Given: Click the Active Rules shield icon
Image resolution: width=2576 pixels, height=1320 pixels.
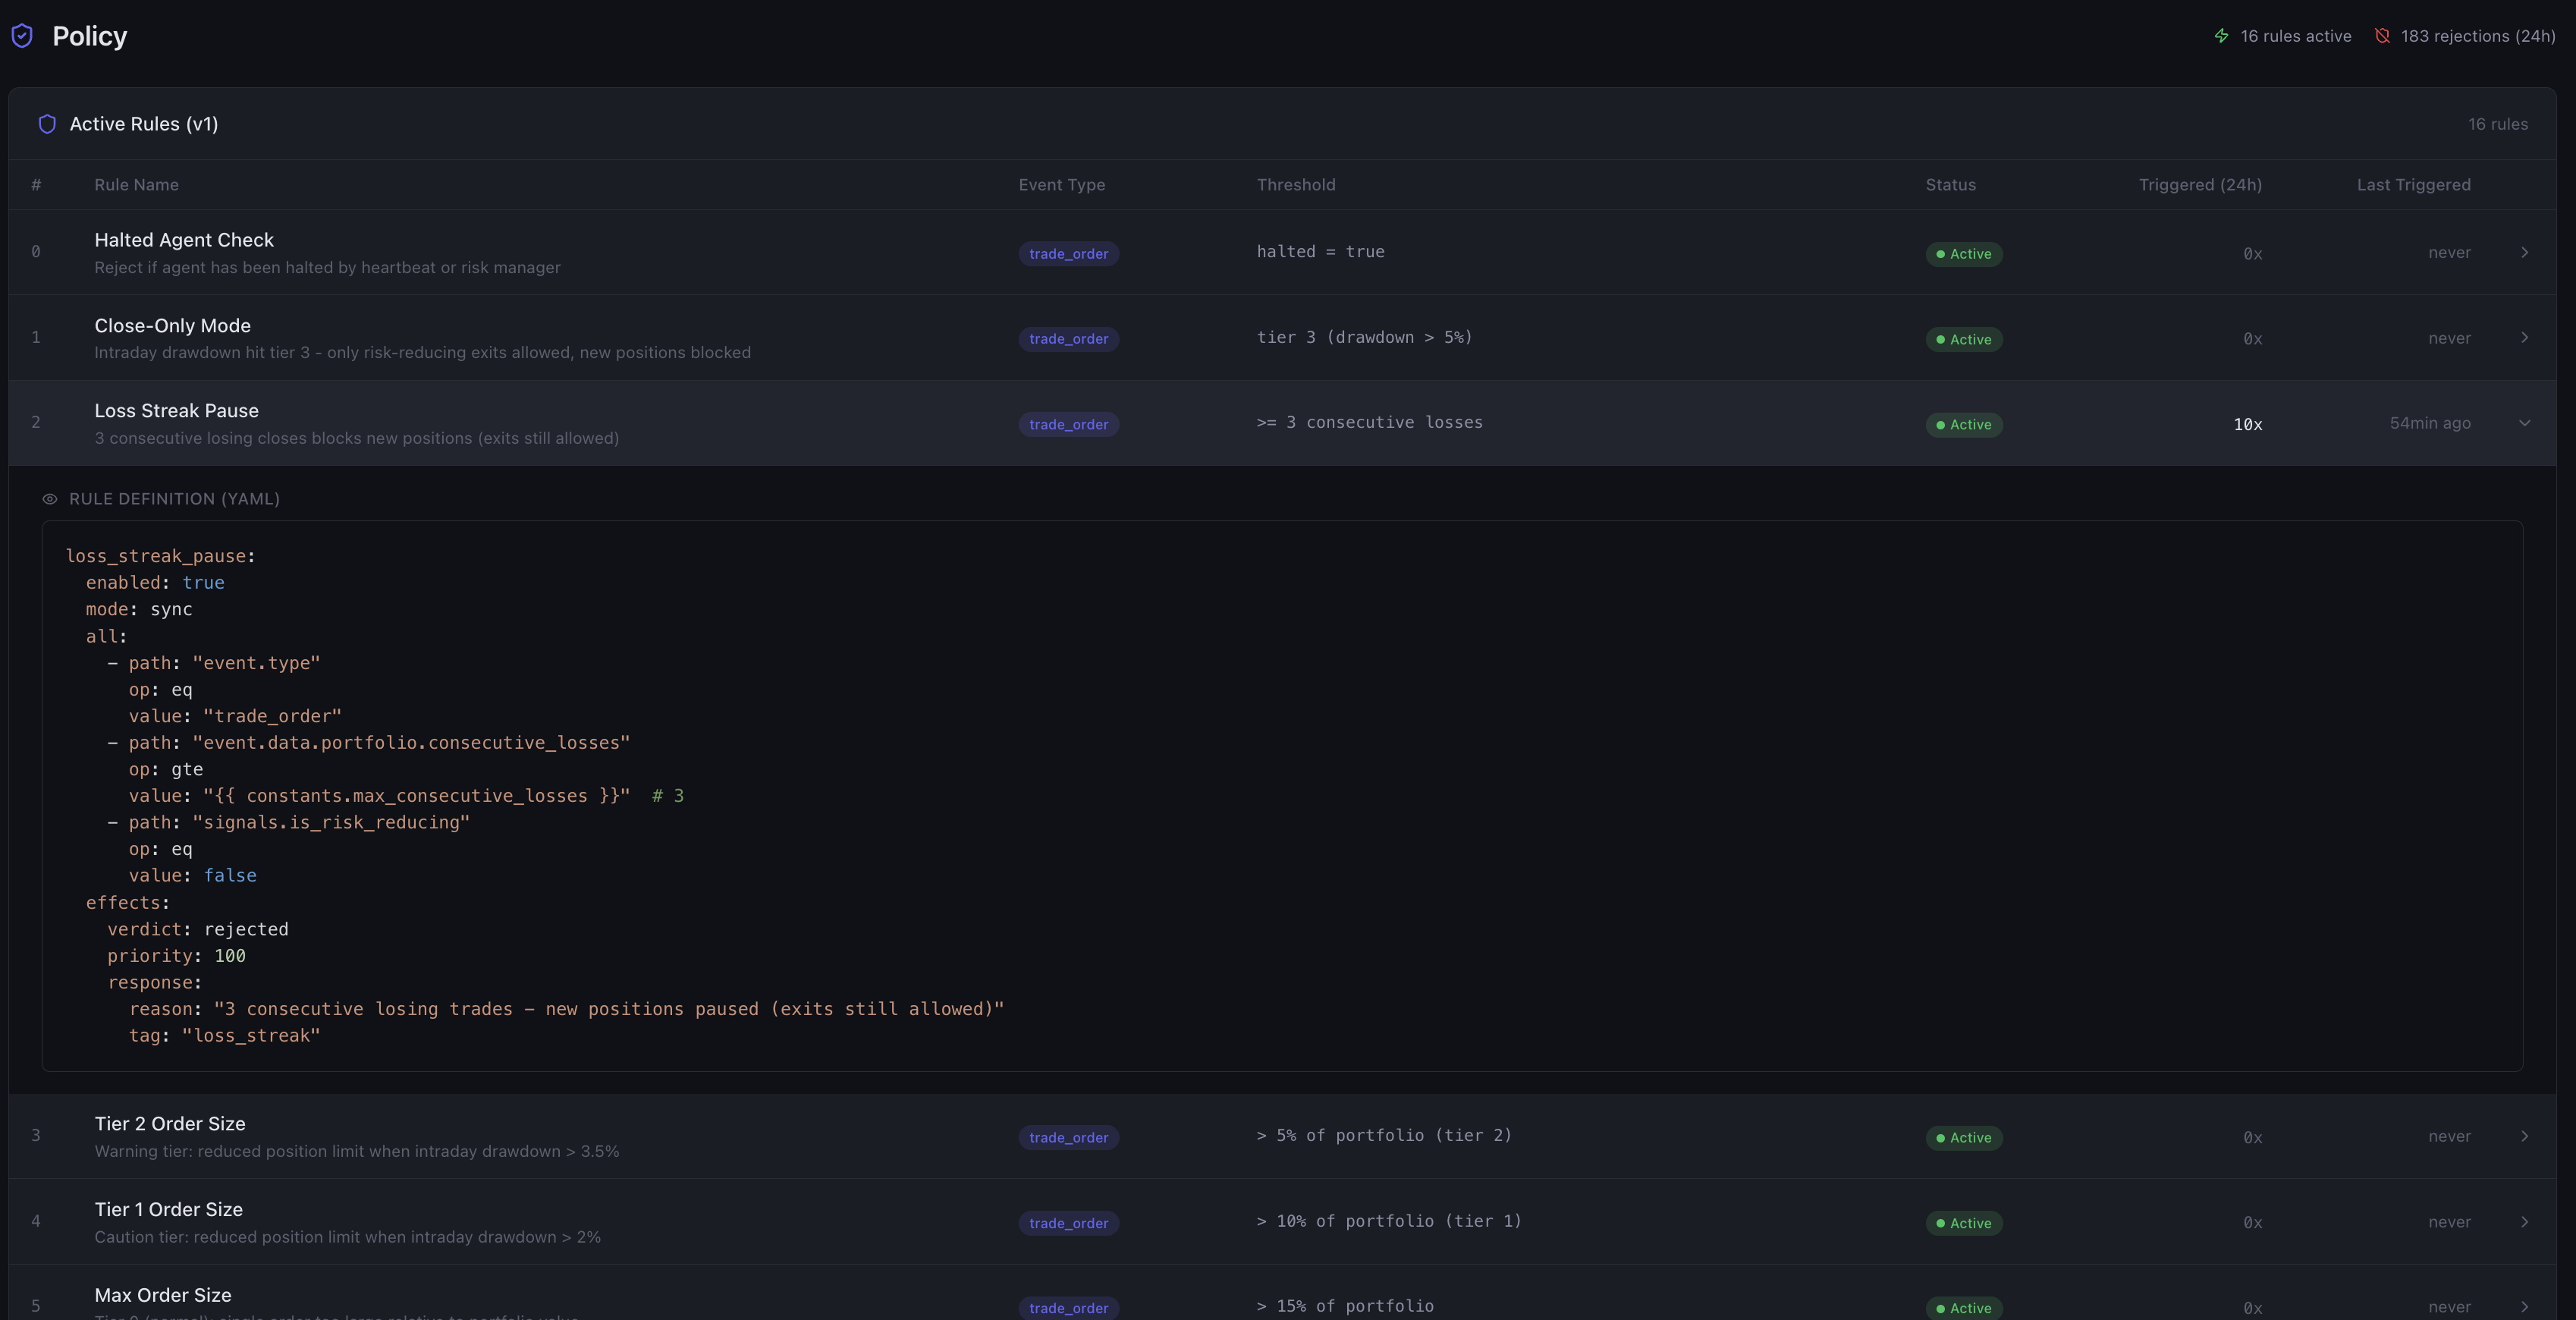Looking at the screenshot, I should (47, 124).
